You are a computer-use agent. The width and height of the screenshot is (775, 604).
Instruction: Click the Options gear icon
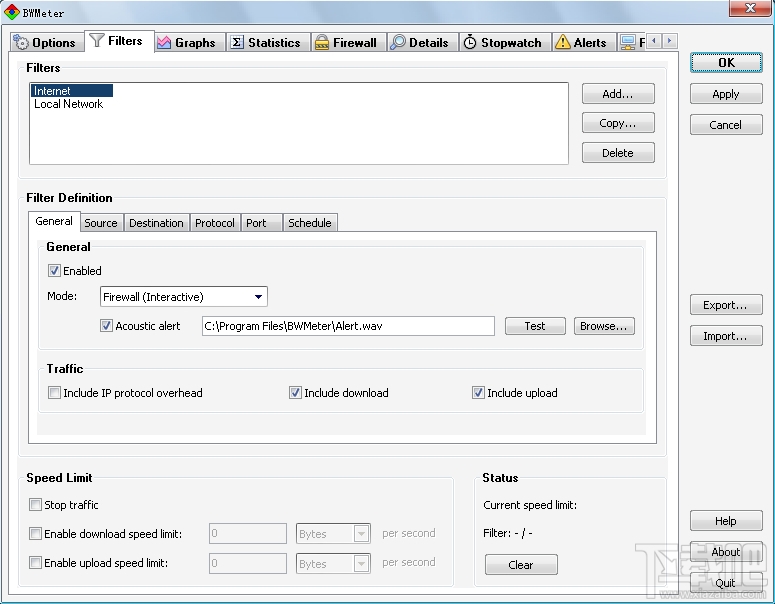pyautogui.click(x=21, y=43)
